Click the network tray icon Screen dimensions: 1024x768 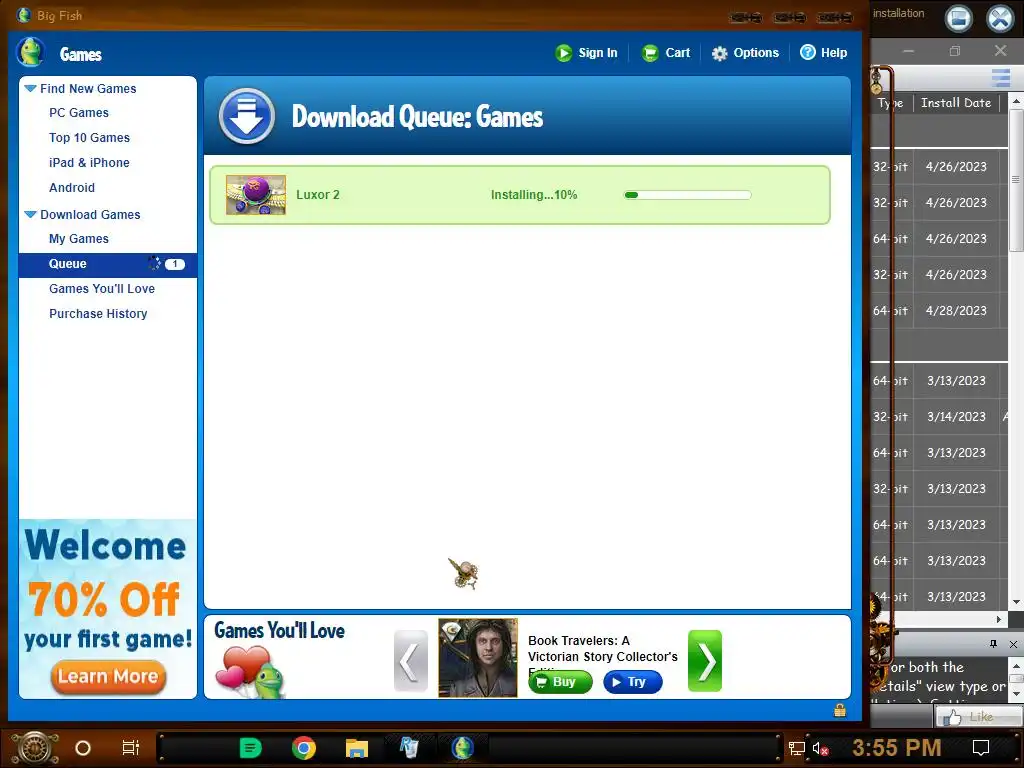tap(797, 748)
